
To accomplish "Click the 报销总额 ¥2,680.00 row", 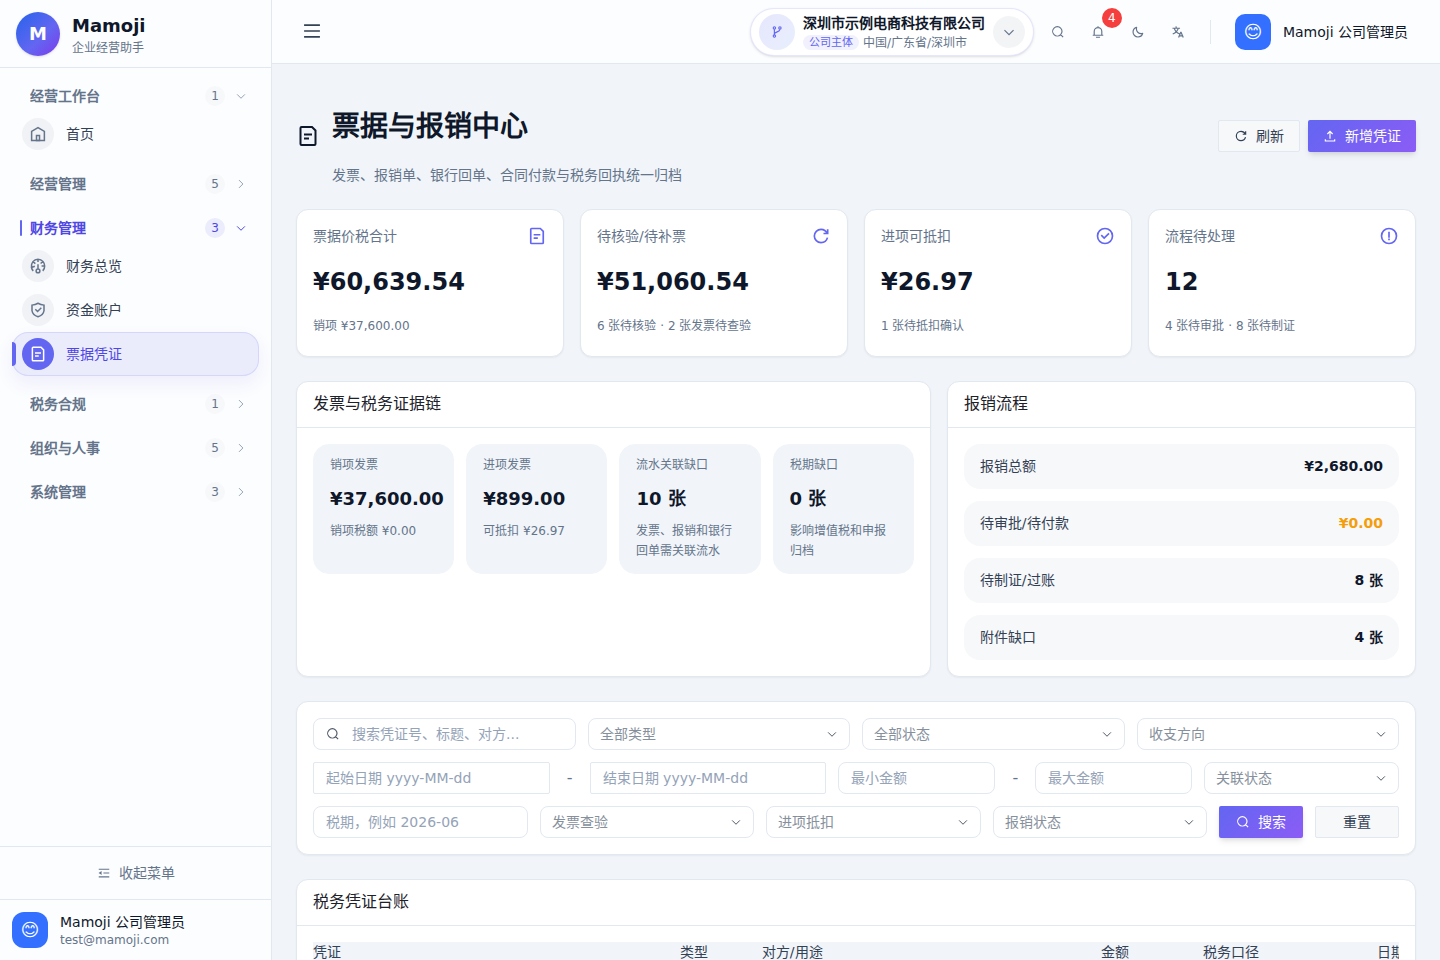I will [1181, 466].
